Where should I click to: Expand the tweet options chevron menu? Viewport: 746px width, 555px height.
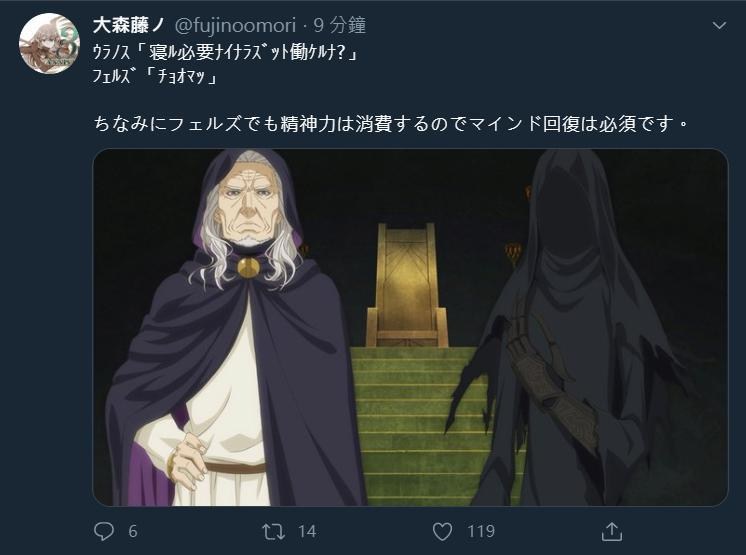[719, 25]
